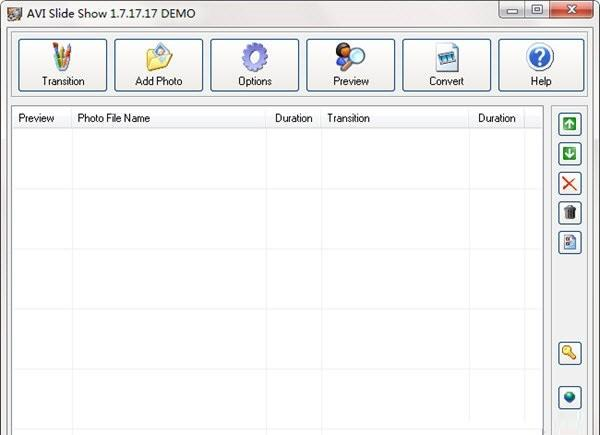600x435 pixels.
Task: Open the Options gear button
Action: [x=254, y=65]
